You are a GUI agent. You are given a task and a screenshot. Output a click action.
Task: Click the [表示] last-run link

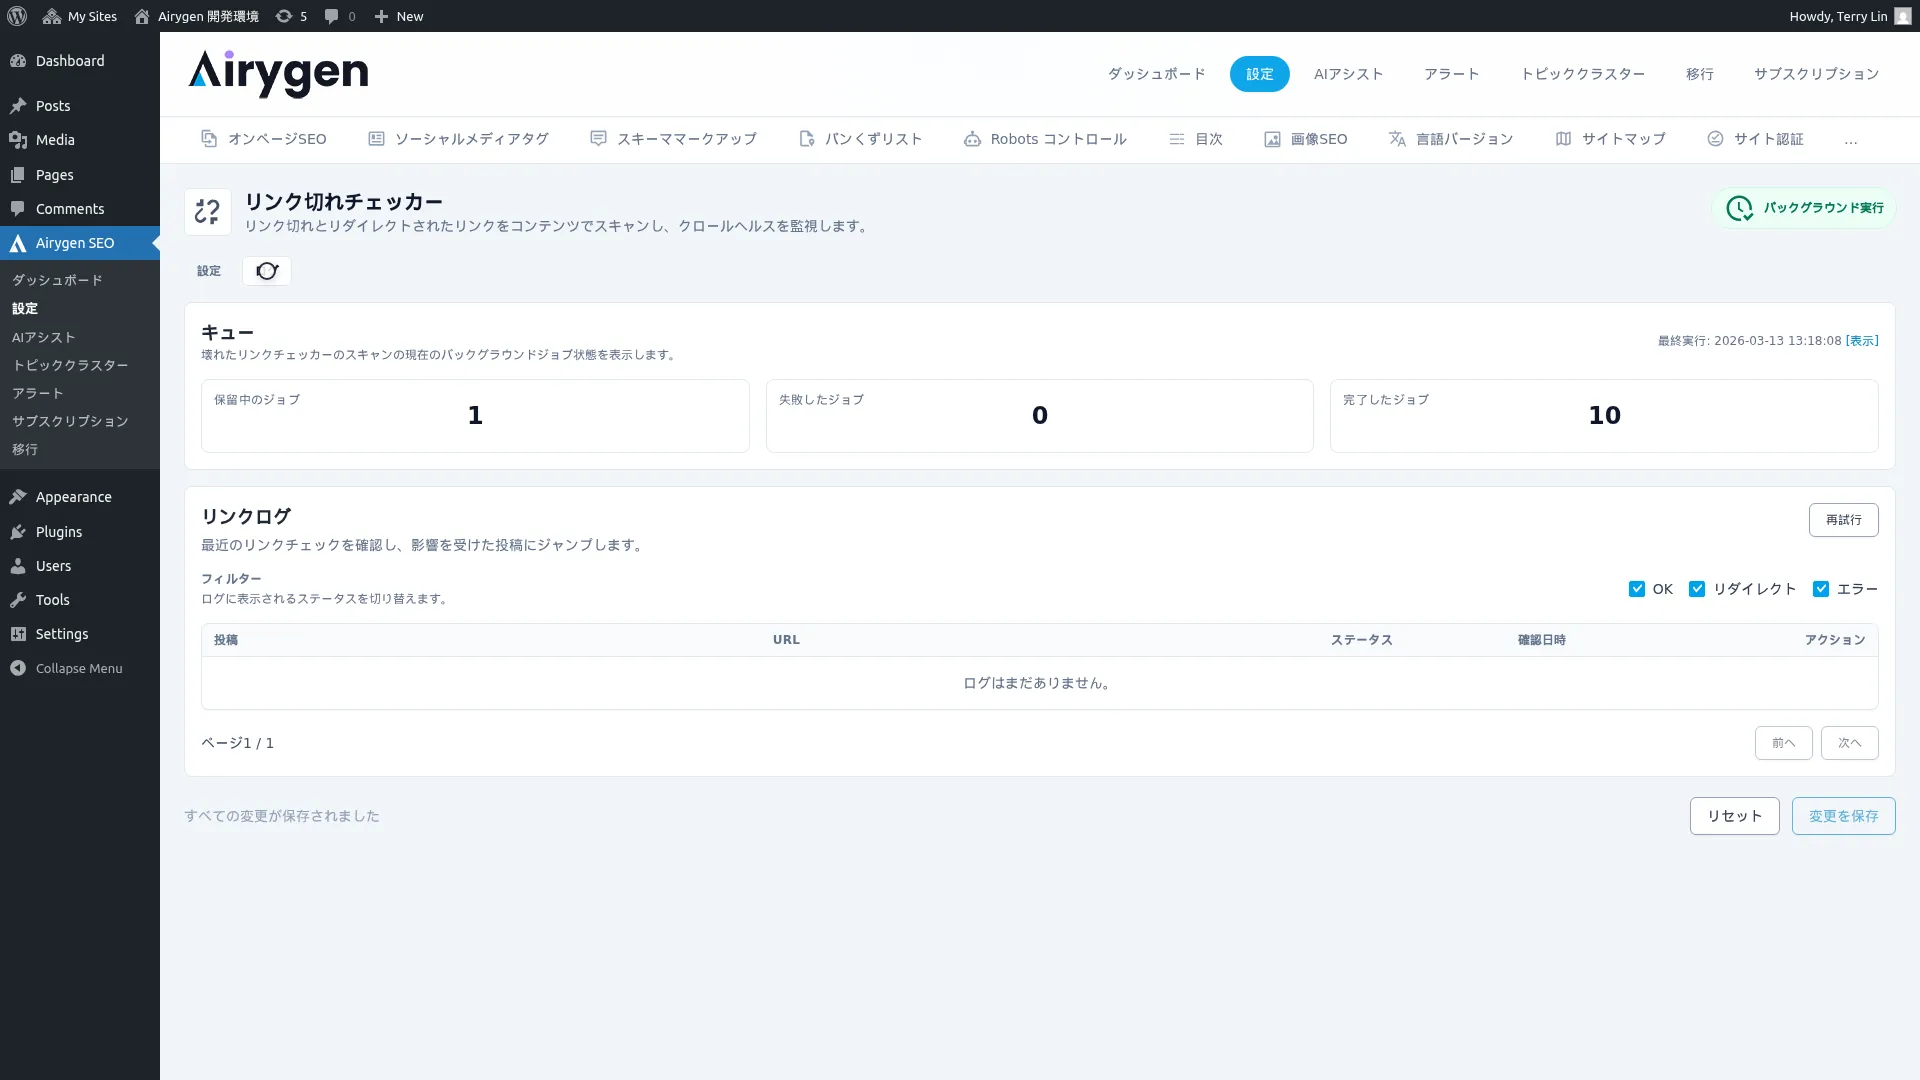(x=1862, y=341)
